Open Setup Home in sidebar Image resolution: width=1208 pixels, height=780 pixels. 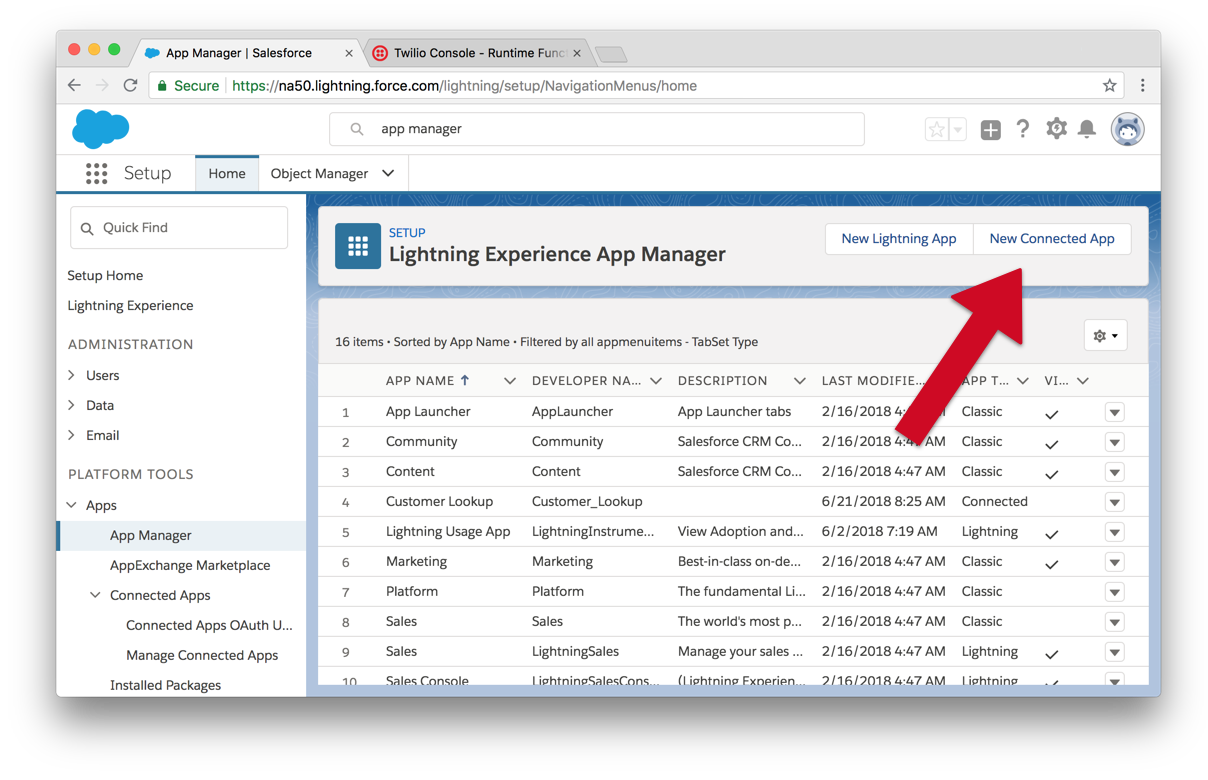click(x=105, y=276)
